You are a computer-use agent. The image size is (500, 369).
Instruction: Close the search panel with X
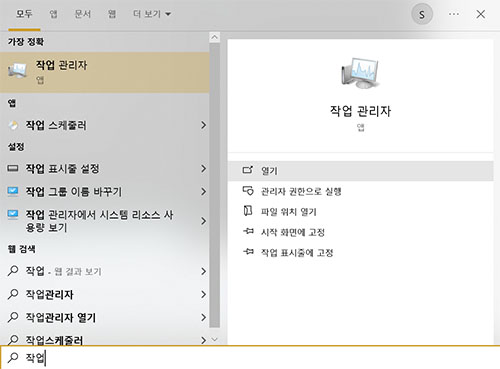pyautogui.click(x=481, y=14)
